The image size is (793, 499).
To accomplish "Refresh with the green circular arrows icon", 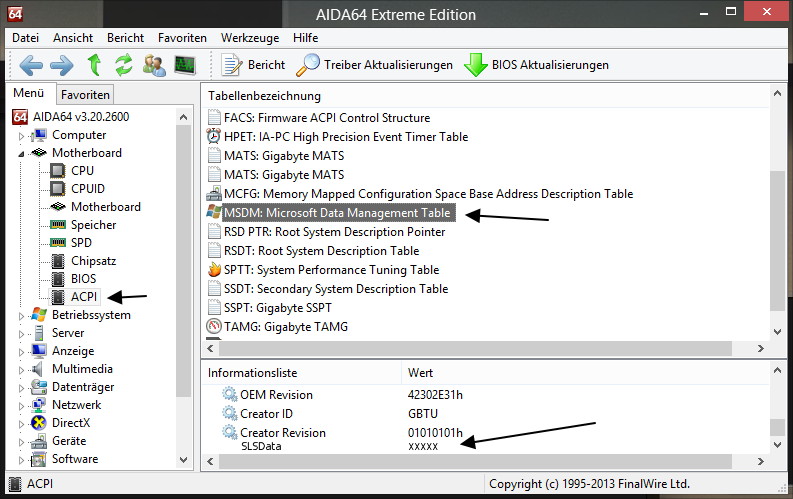I will coord(123,65).
